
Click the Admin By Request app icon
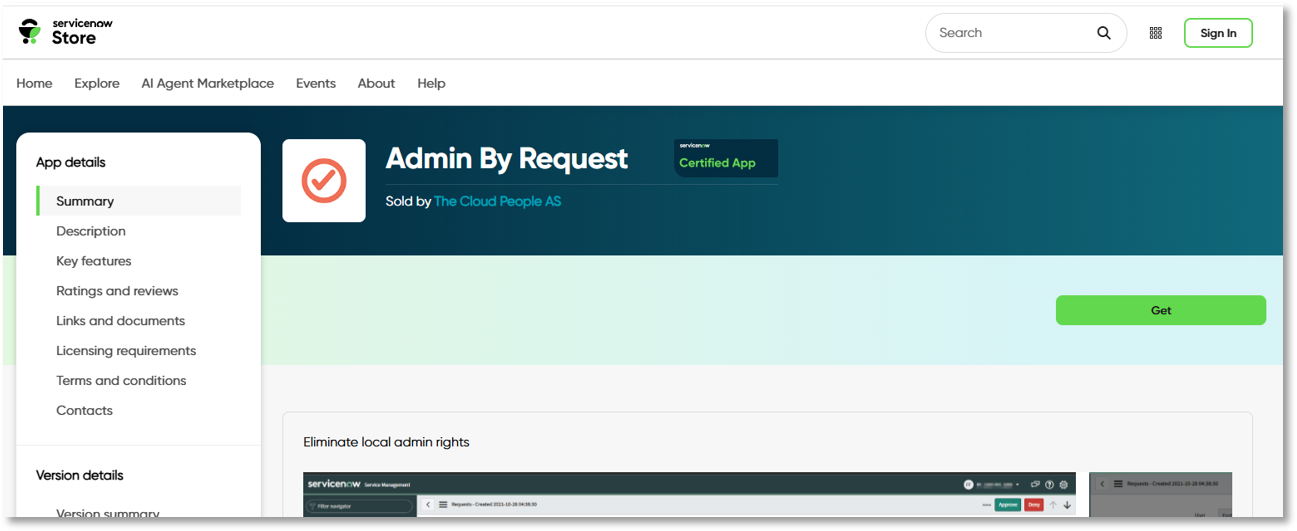(324, 181)
